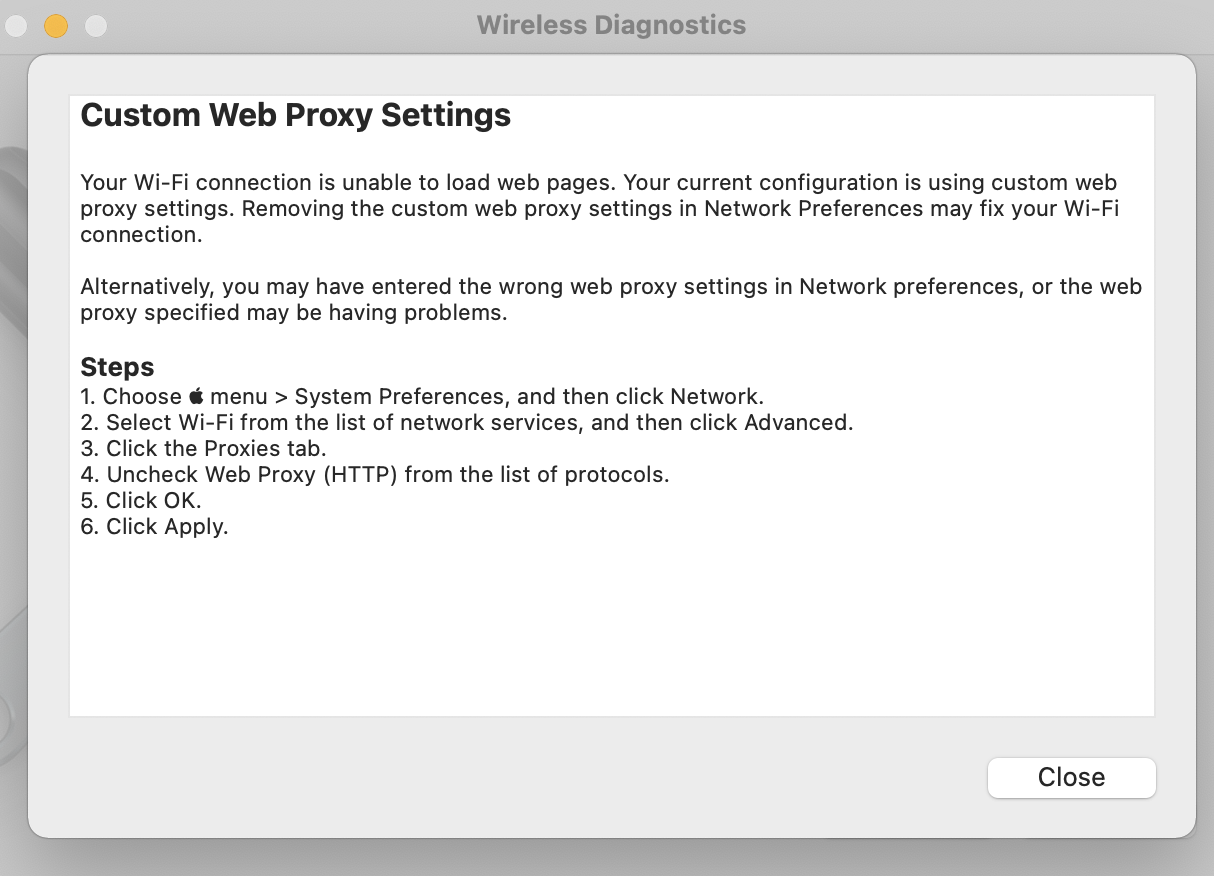1214x876 pixels.
Task: Click the word Advanced in step 2
Action: (797, 422)
